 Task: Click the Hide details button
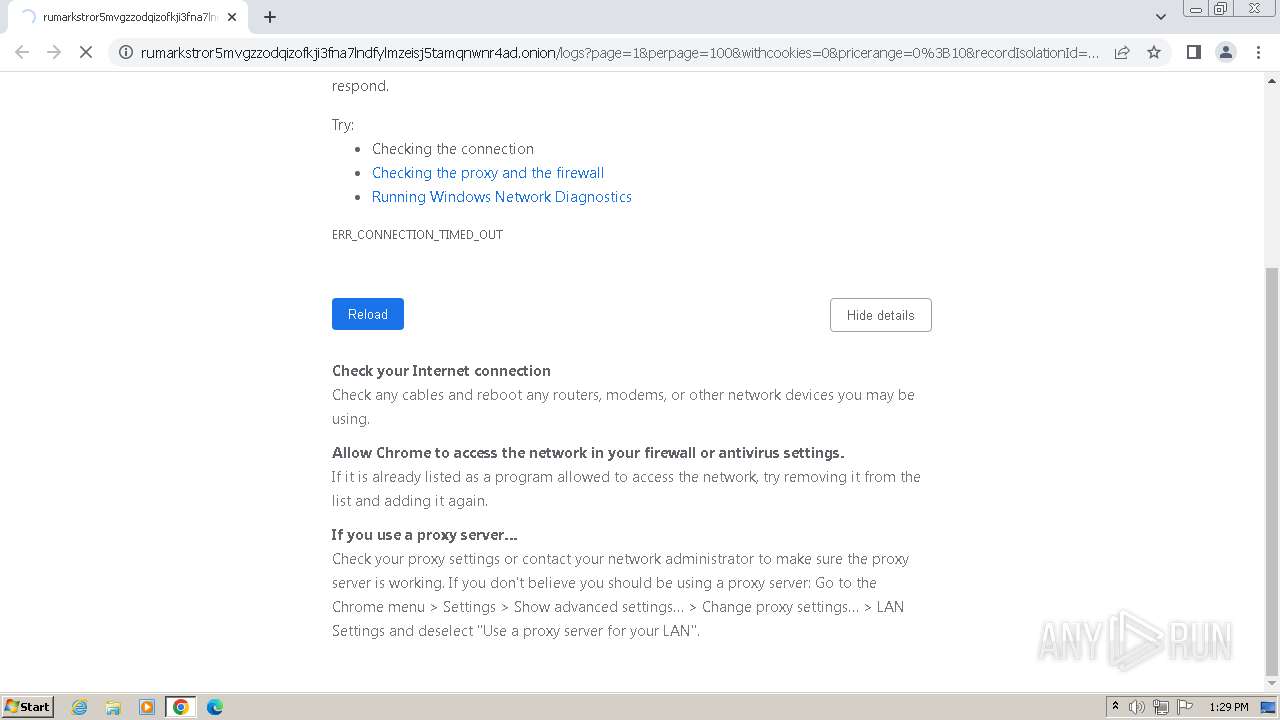pyautogui.click(x=880, y=315)
